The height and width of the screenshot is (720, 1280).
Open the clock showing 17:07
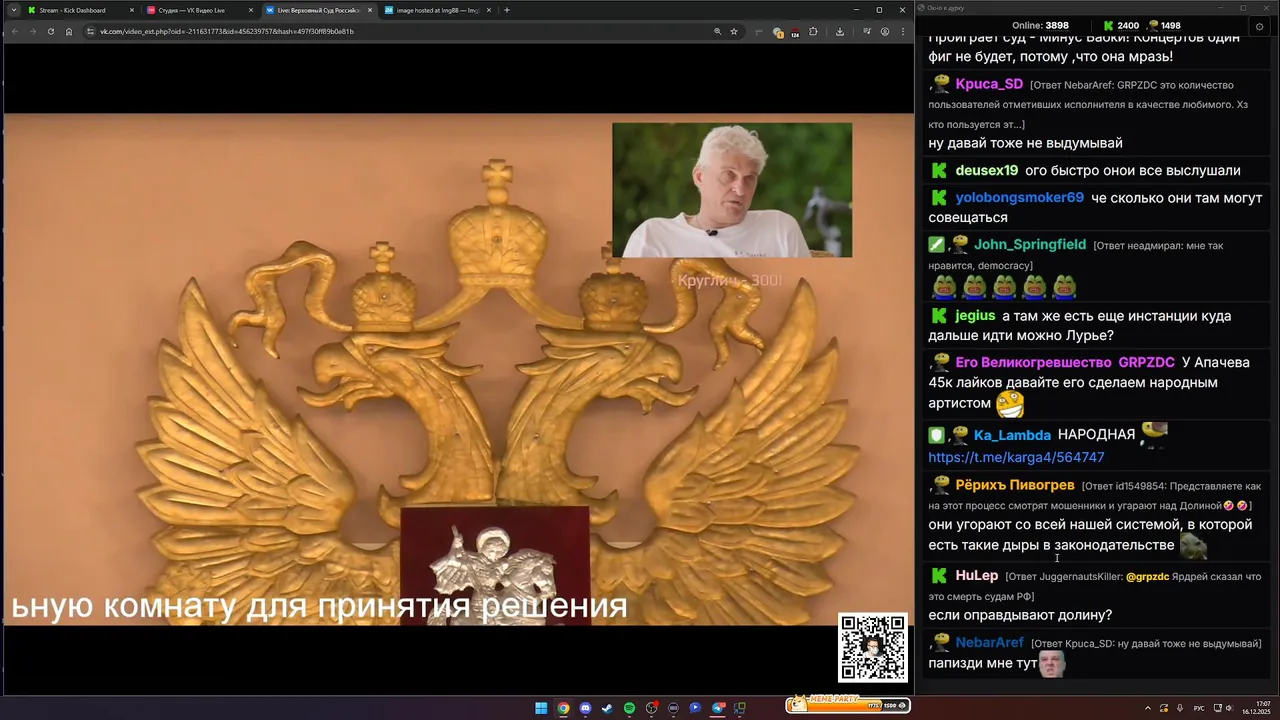point(1256,708)
